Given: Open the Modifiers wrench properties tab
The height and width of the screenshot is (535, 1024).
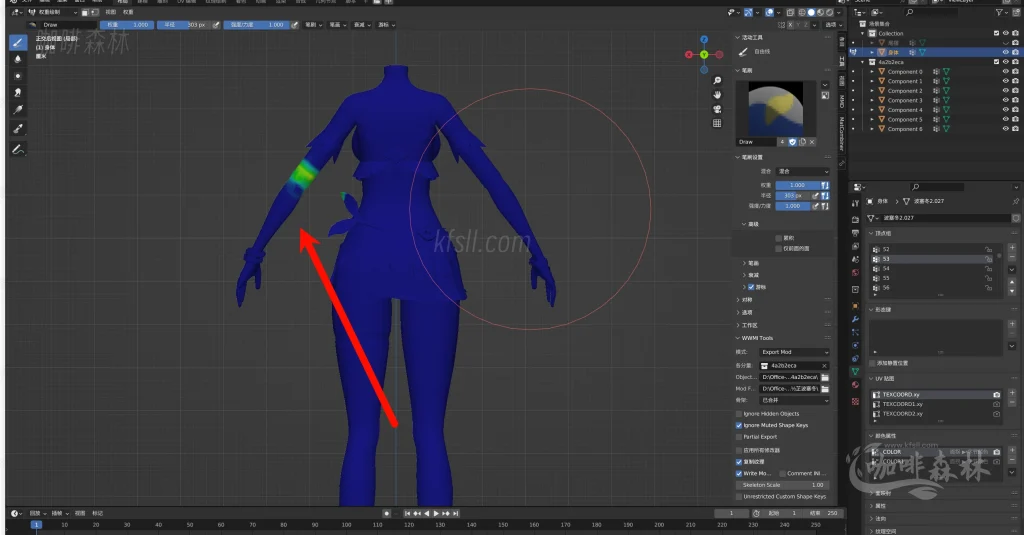Looking at the screenshot, I should [856, 319].
